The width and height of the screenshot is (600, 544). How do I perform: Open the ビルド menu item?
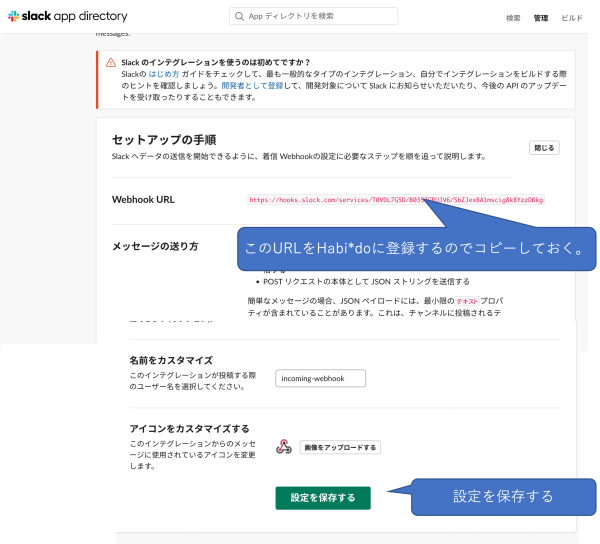click(572, 18)
